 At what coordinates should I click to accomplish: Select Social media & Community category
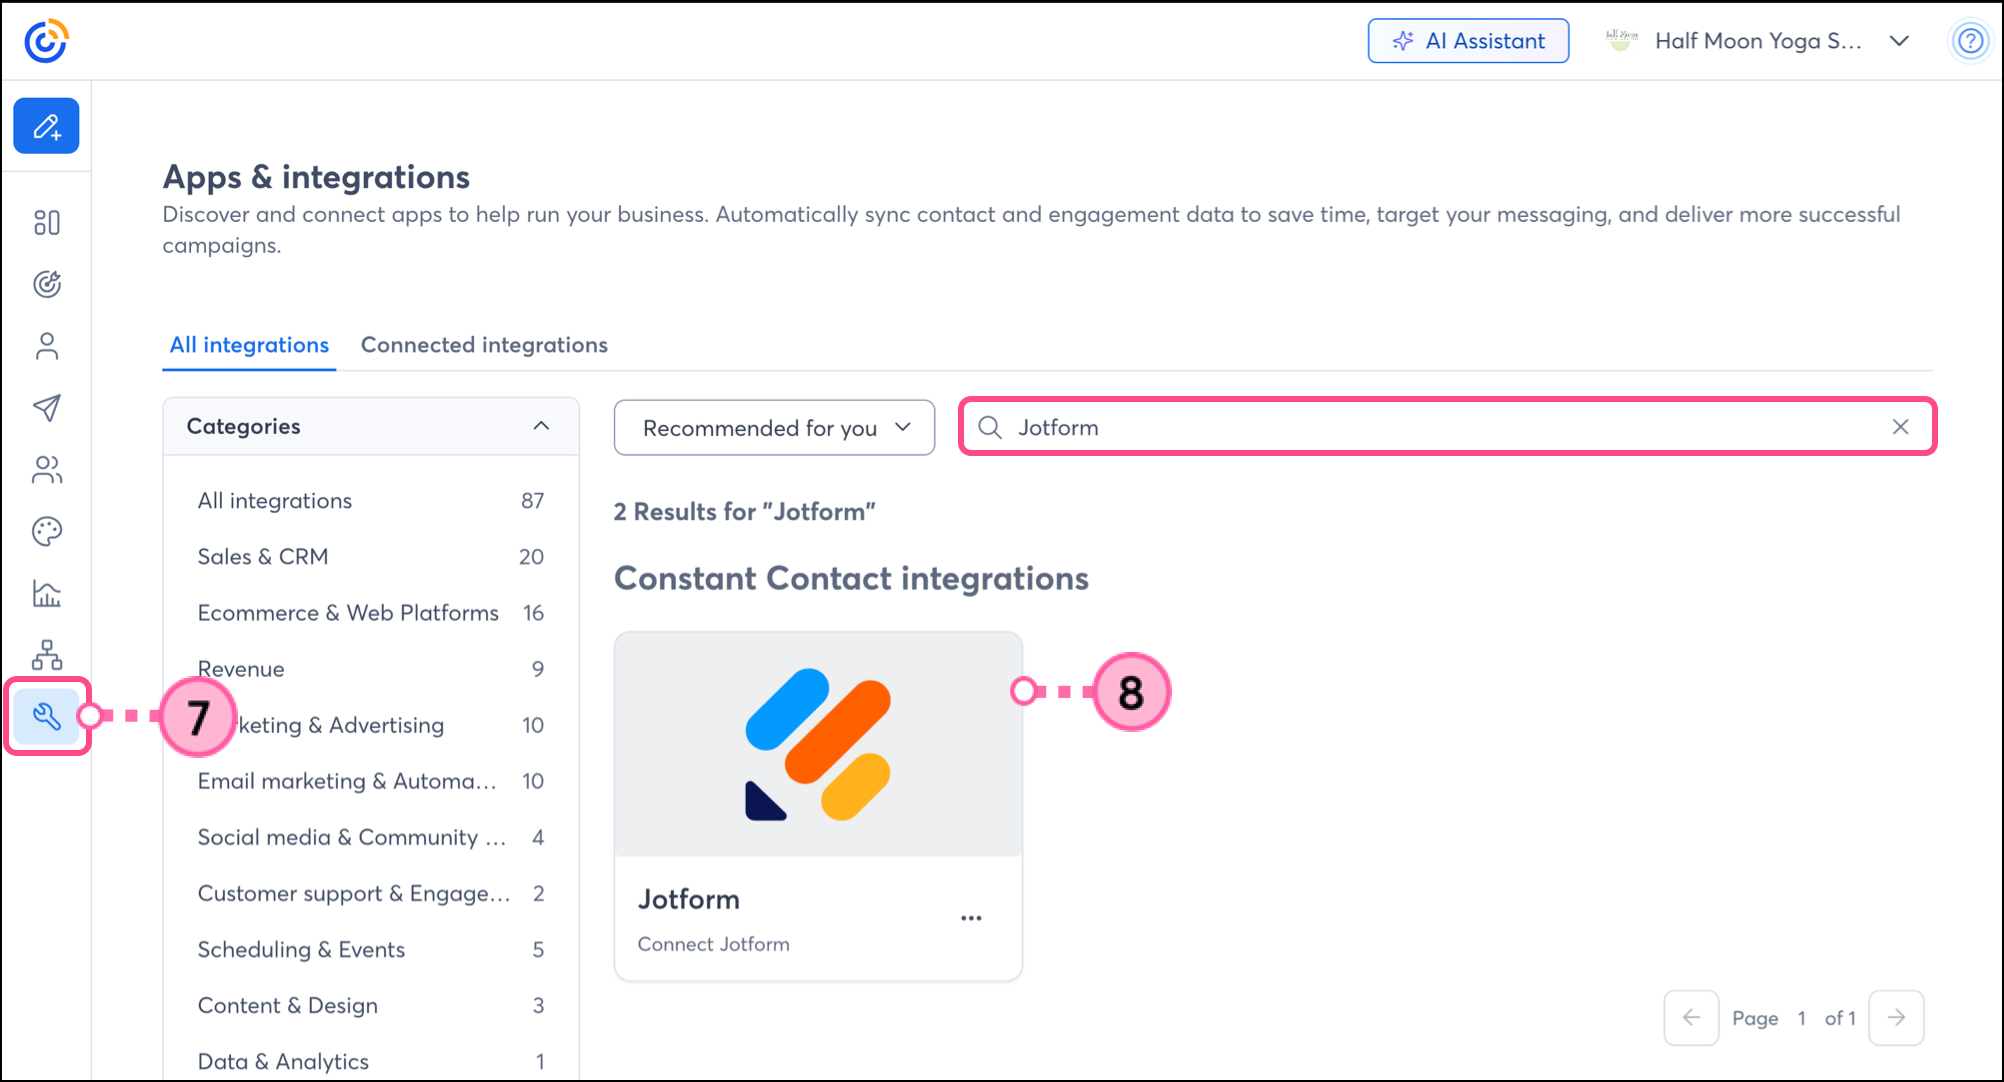371,837
